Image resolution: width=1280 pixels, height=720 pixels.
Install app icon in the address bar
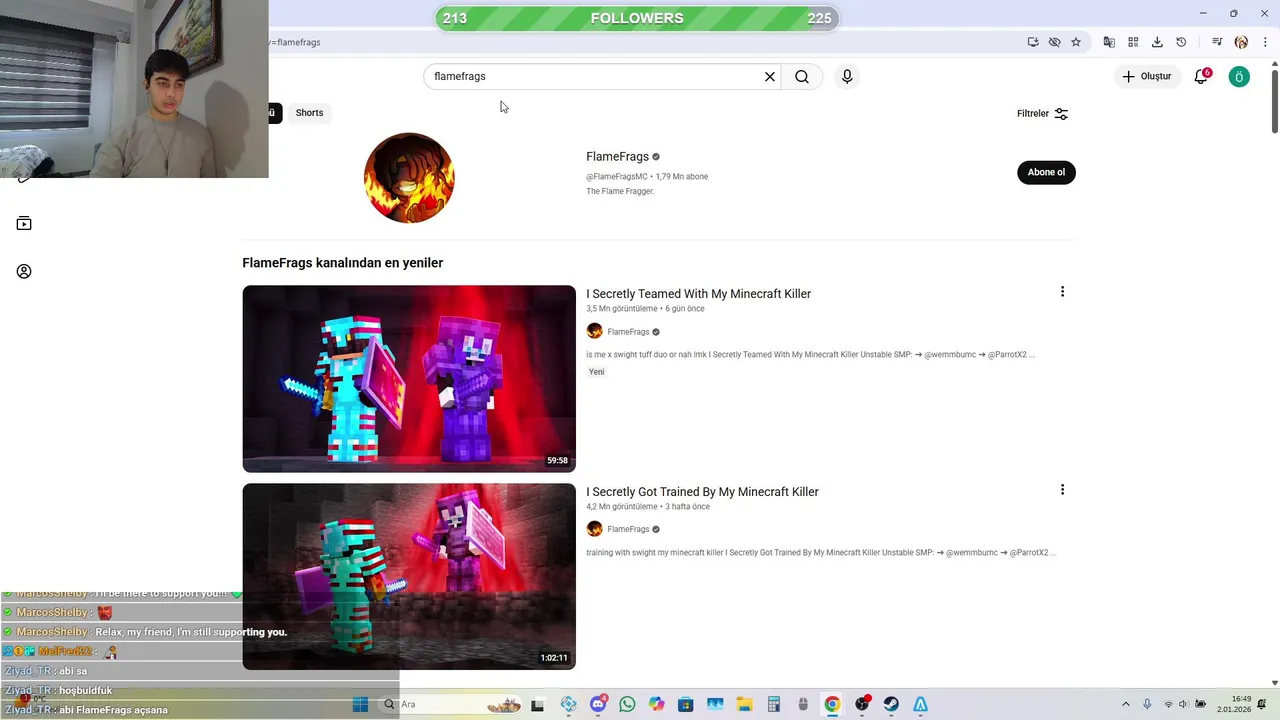[1033, 42]
